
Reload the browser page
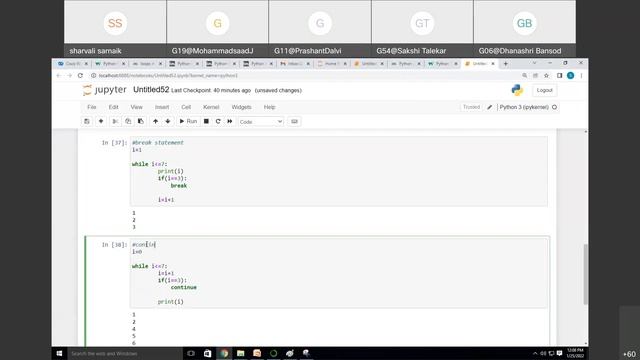tap(80, 76)
